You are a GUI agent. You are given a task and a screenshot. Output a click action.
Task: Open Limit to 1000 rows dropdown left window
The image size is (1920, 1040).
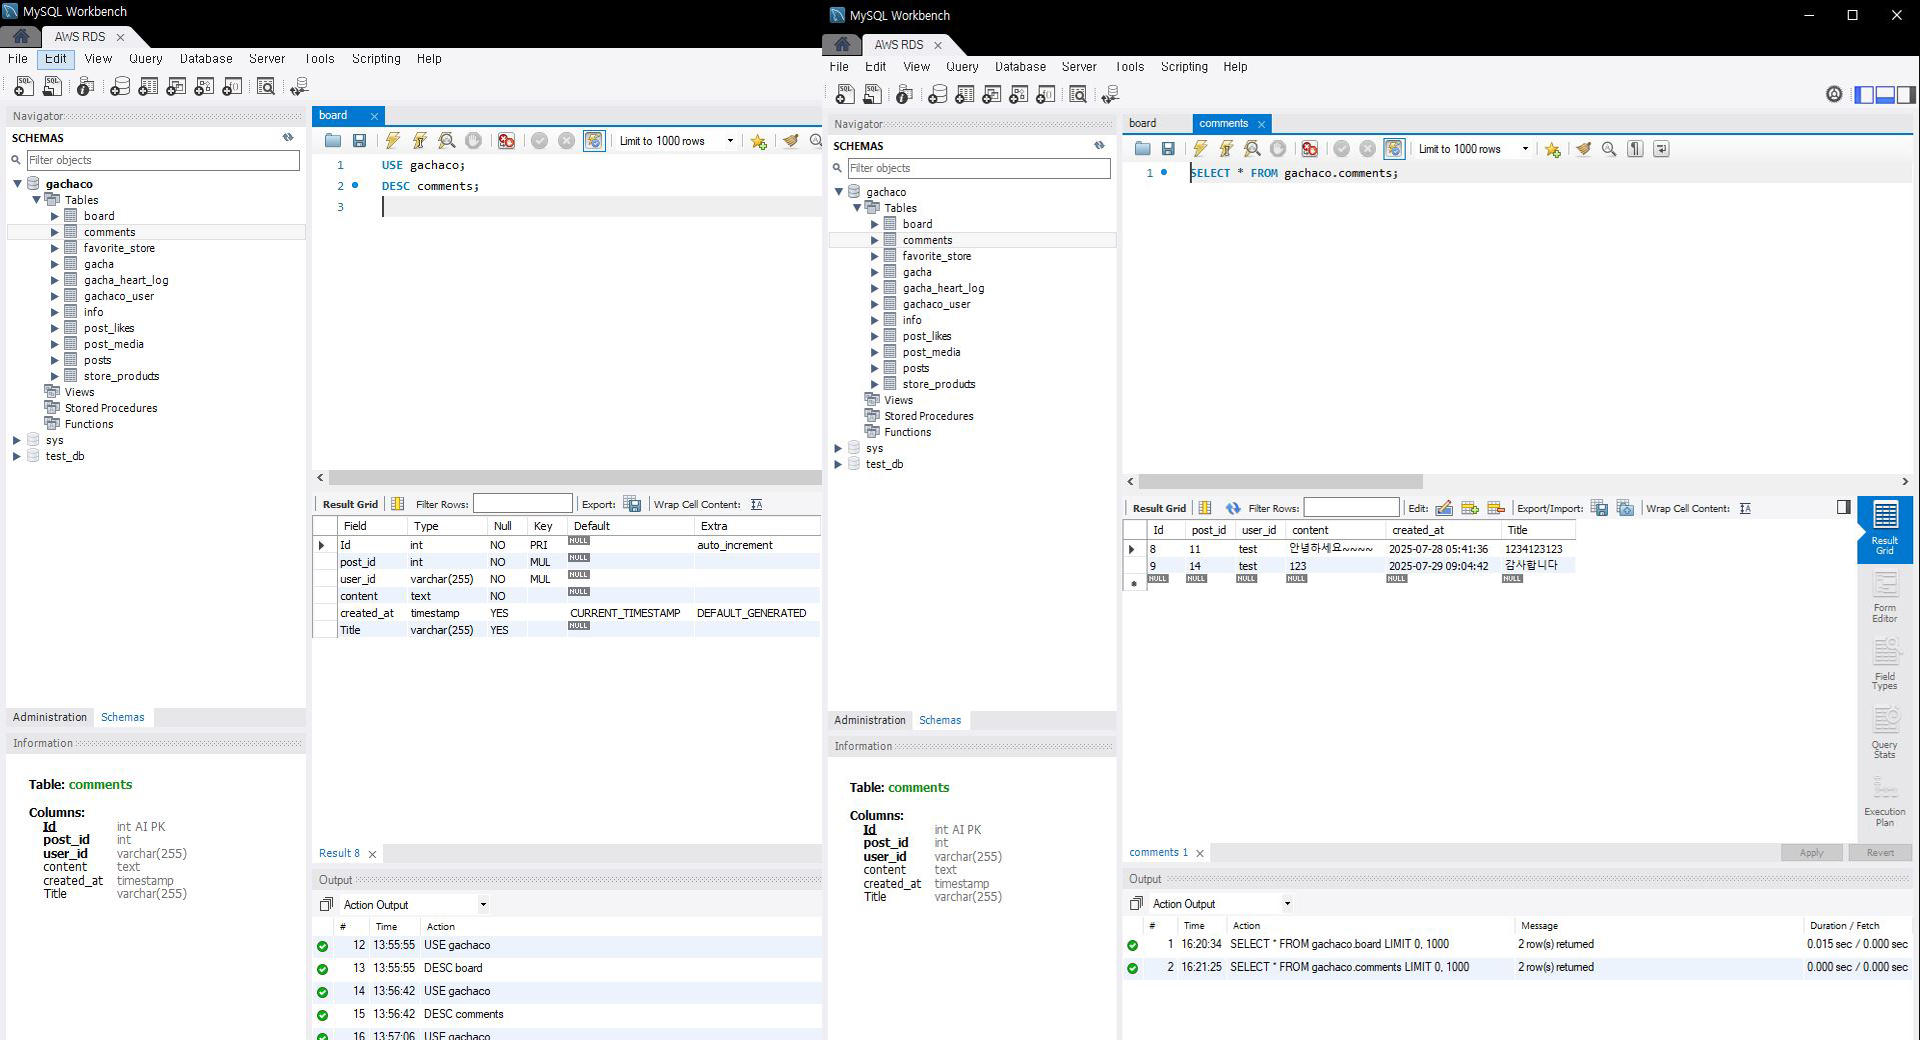[x=730, y=141]
